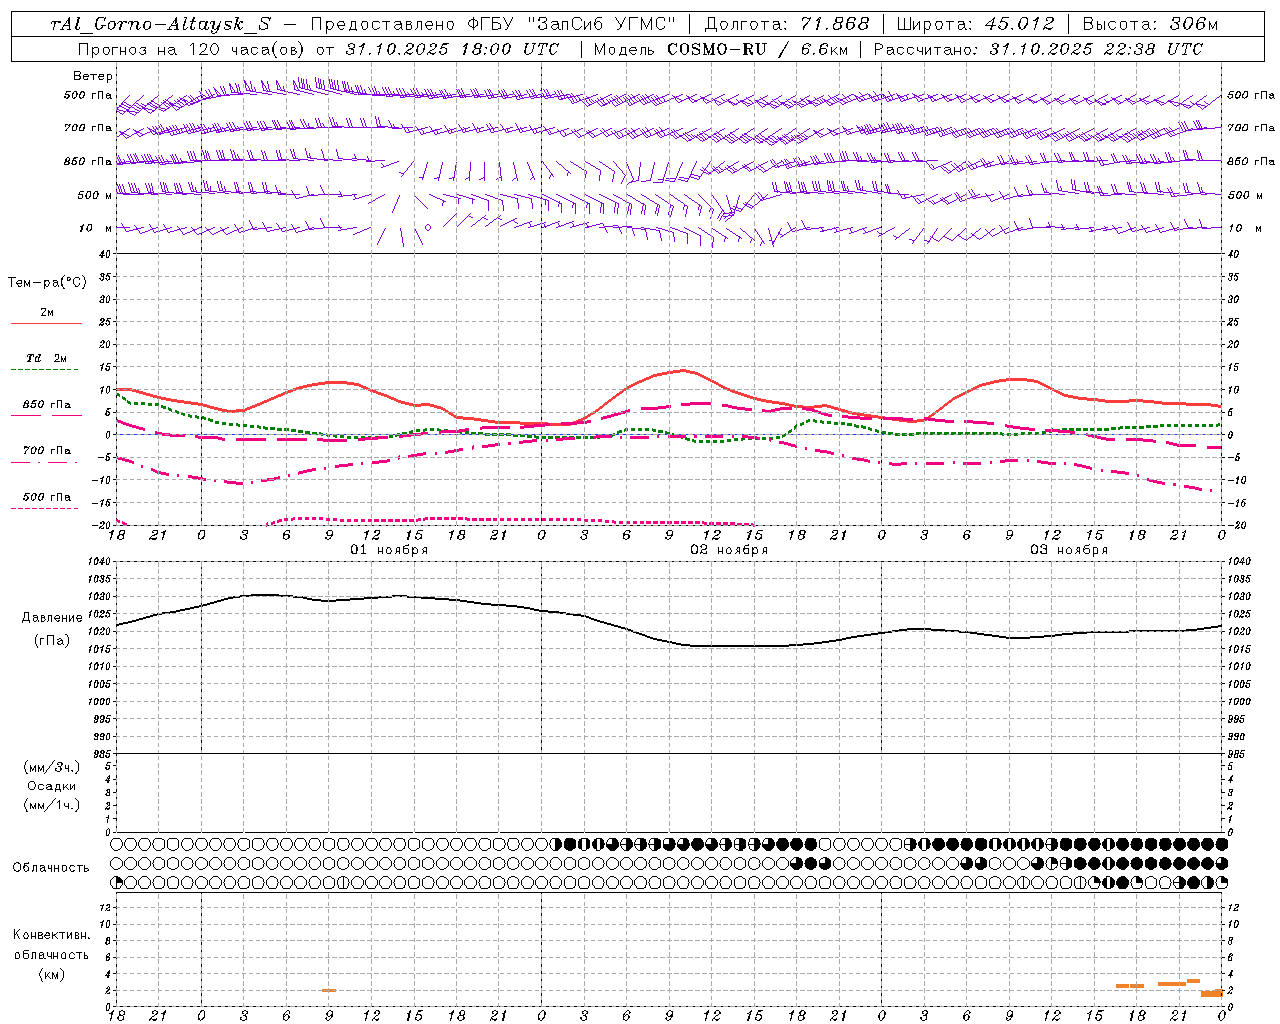Click the Рассчитано: 31.10.2025 22:38 UTC text
The width and height of the screenshot is (1280, 1024).
1038,49
